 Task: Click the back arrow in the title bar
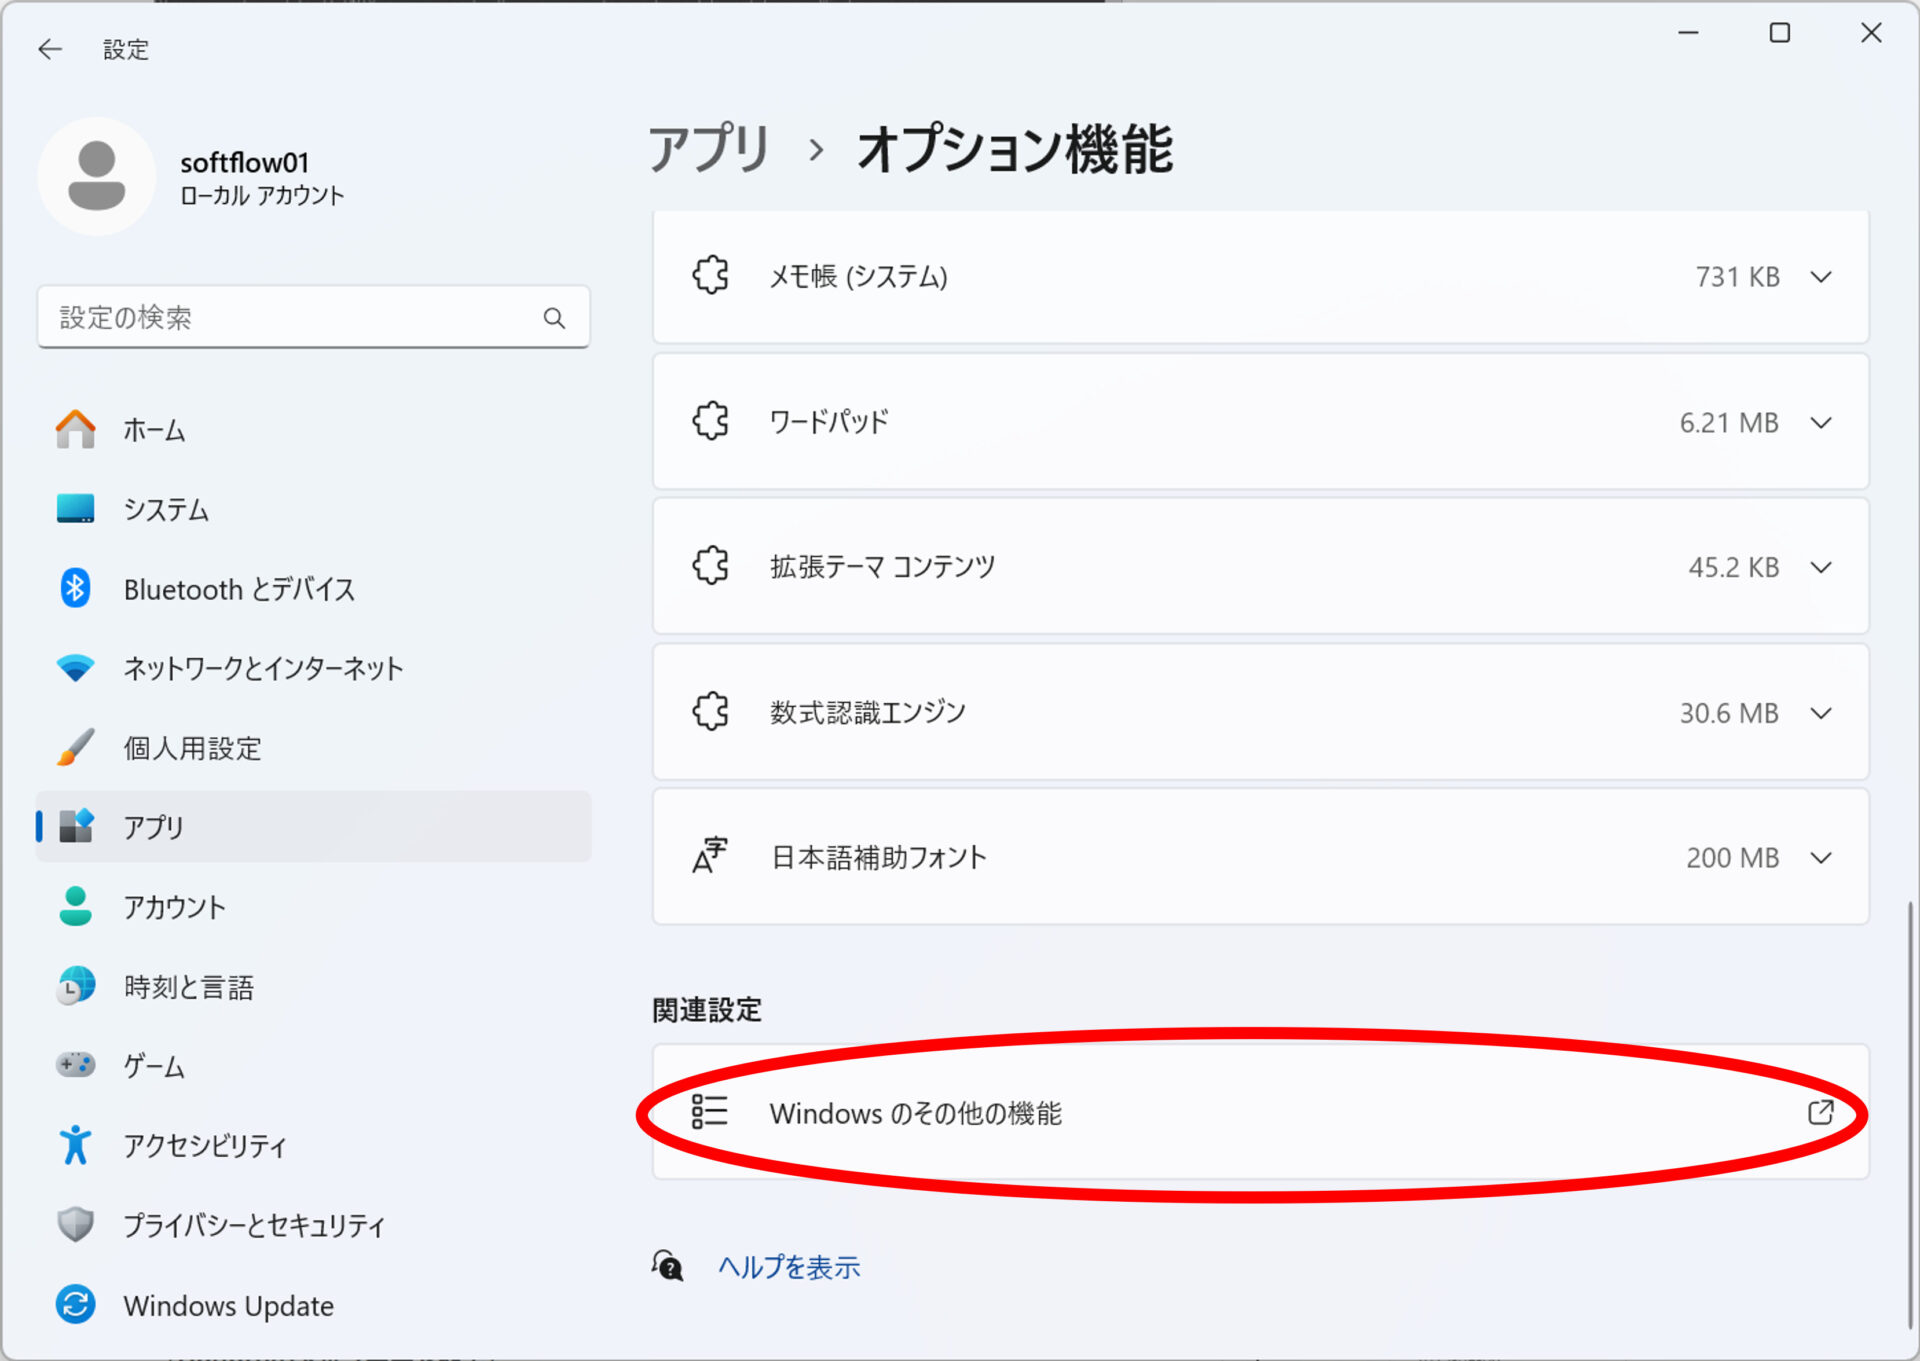pyautogui.click(x=50, y=49)
